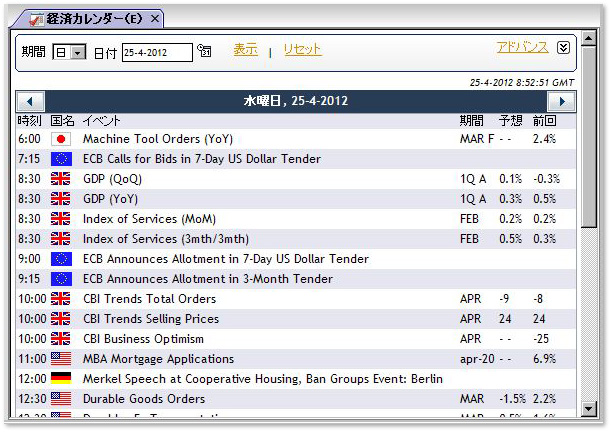Click period apr-20 for MBA Mortgage Applications
The width and height of the screenshot is (611, 432).
477,359
